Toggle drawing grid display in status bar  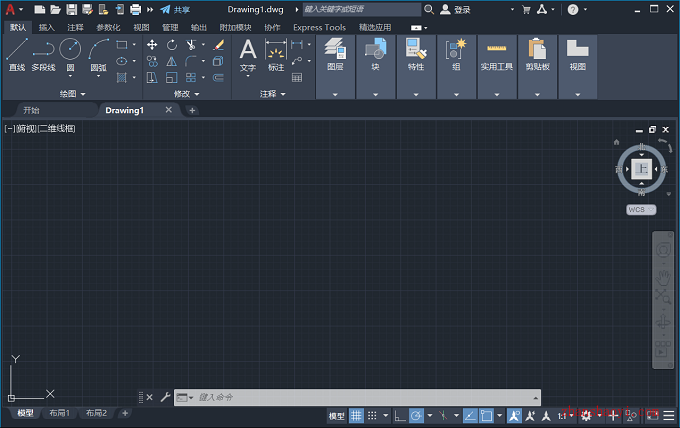point(356,416)
